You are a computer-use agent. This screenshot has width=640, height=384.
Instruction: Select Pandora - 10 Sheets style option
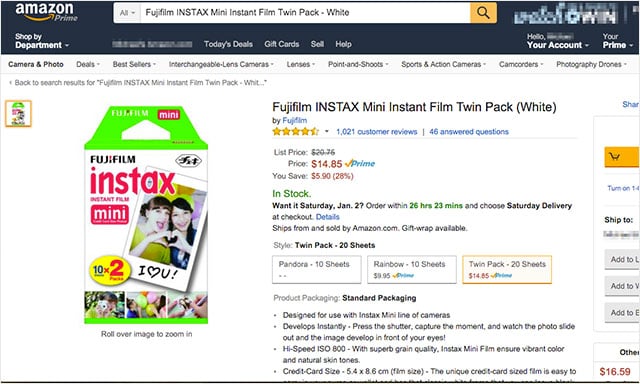[x=317, y=269]
